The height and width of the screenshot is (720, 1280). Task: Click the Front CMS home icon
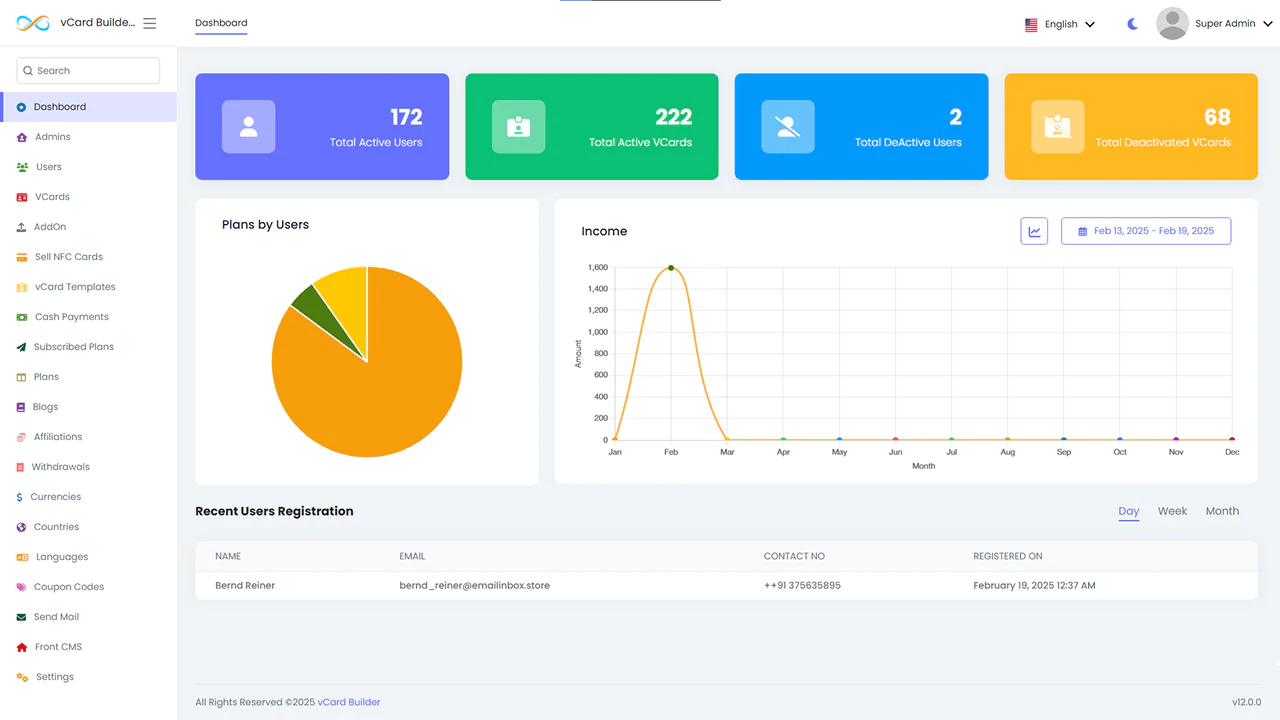(22, 647)
